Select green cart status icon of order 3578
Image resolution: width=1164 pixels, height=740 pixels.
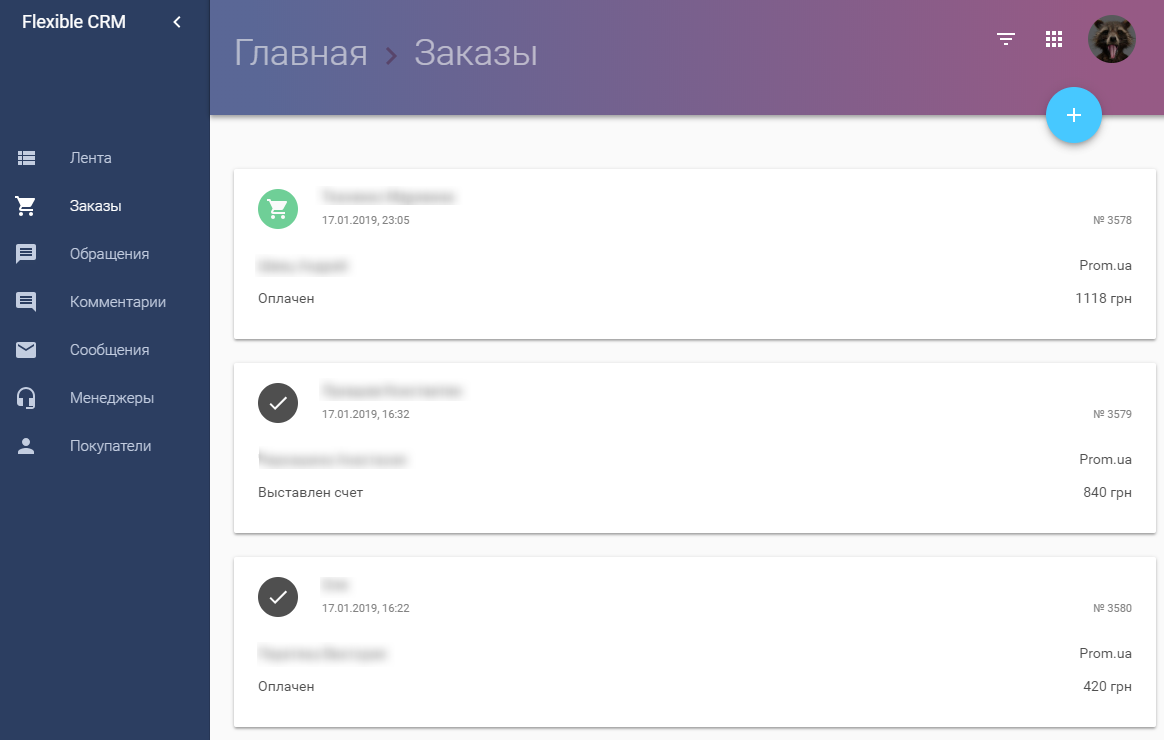278,209
